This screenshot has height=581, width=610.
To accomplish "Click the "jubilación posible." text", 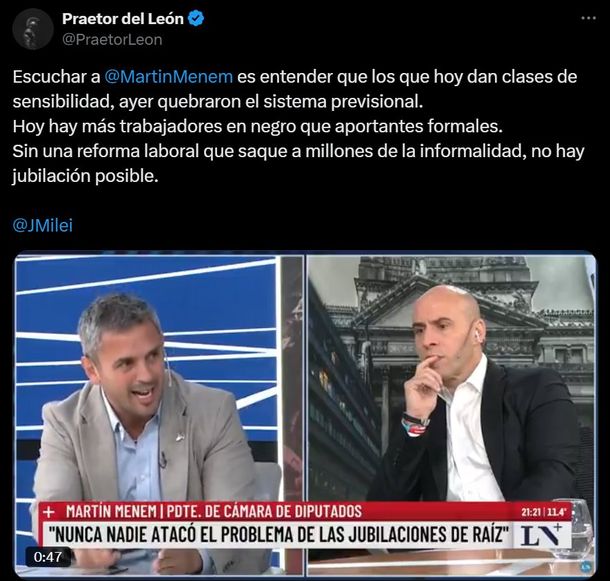I will point(86,176).
